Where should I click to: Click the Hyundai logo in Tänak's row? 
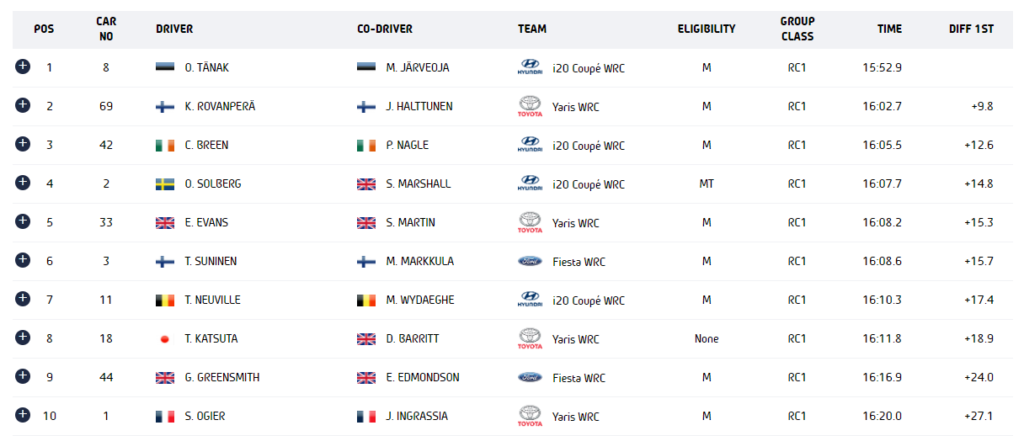tap(530, 67)
